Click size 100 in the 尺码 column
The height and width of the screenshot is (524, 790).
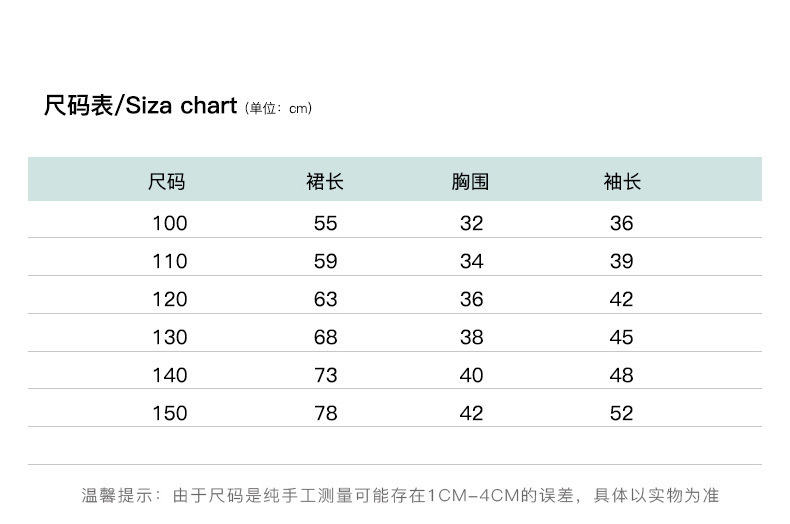click(x=170, y=223)
